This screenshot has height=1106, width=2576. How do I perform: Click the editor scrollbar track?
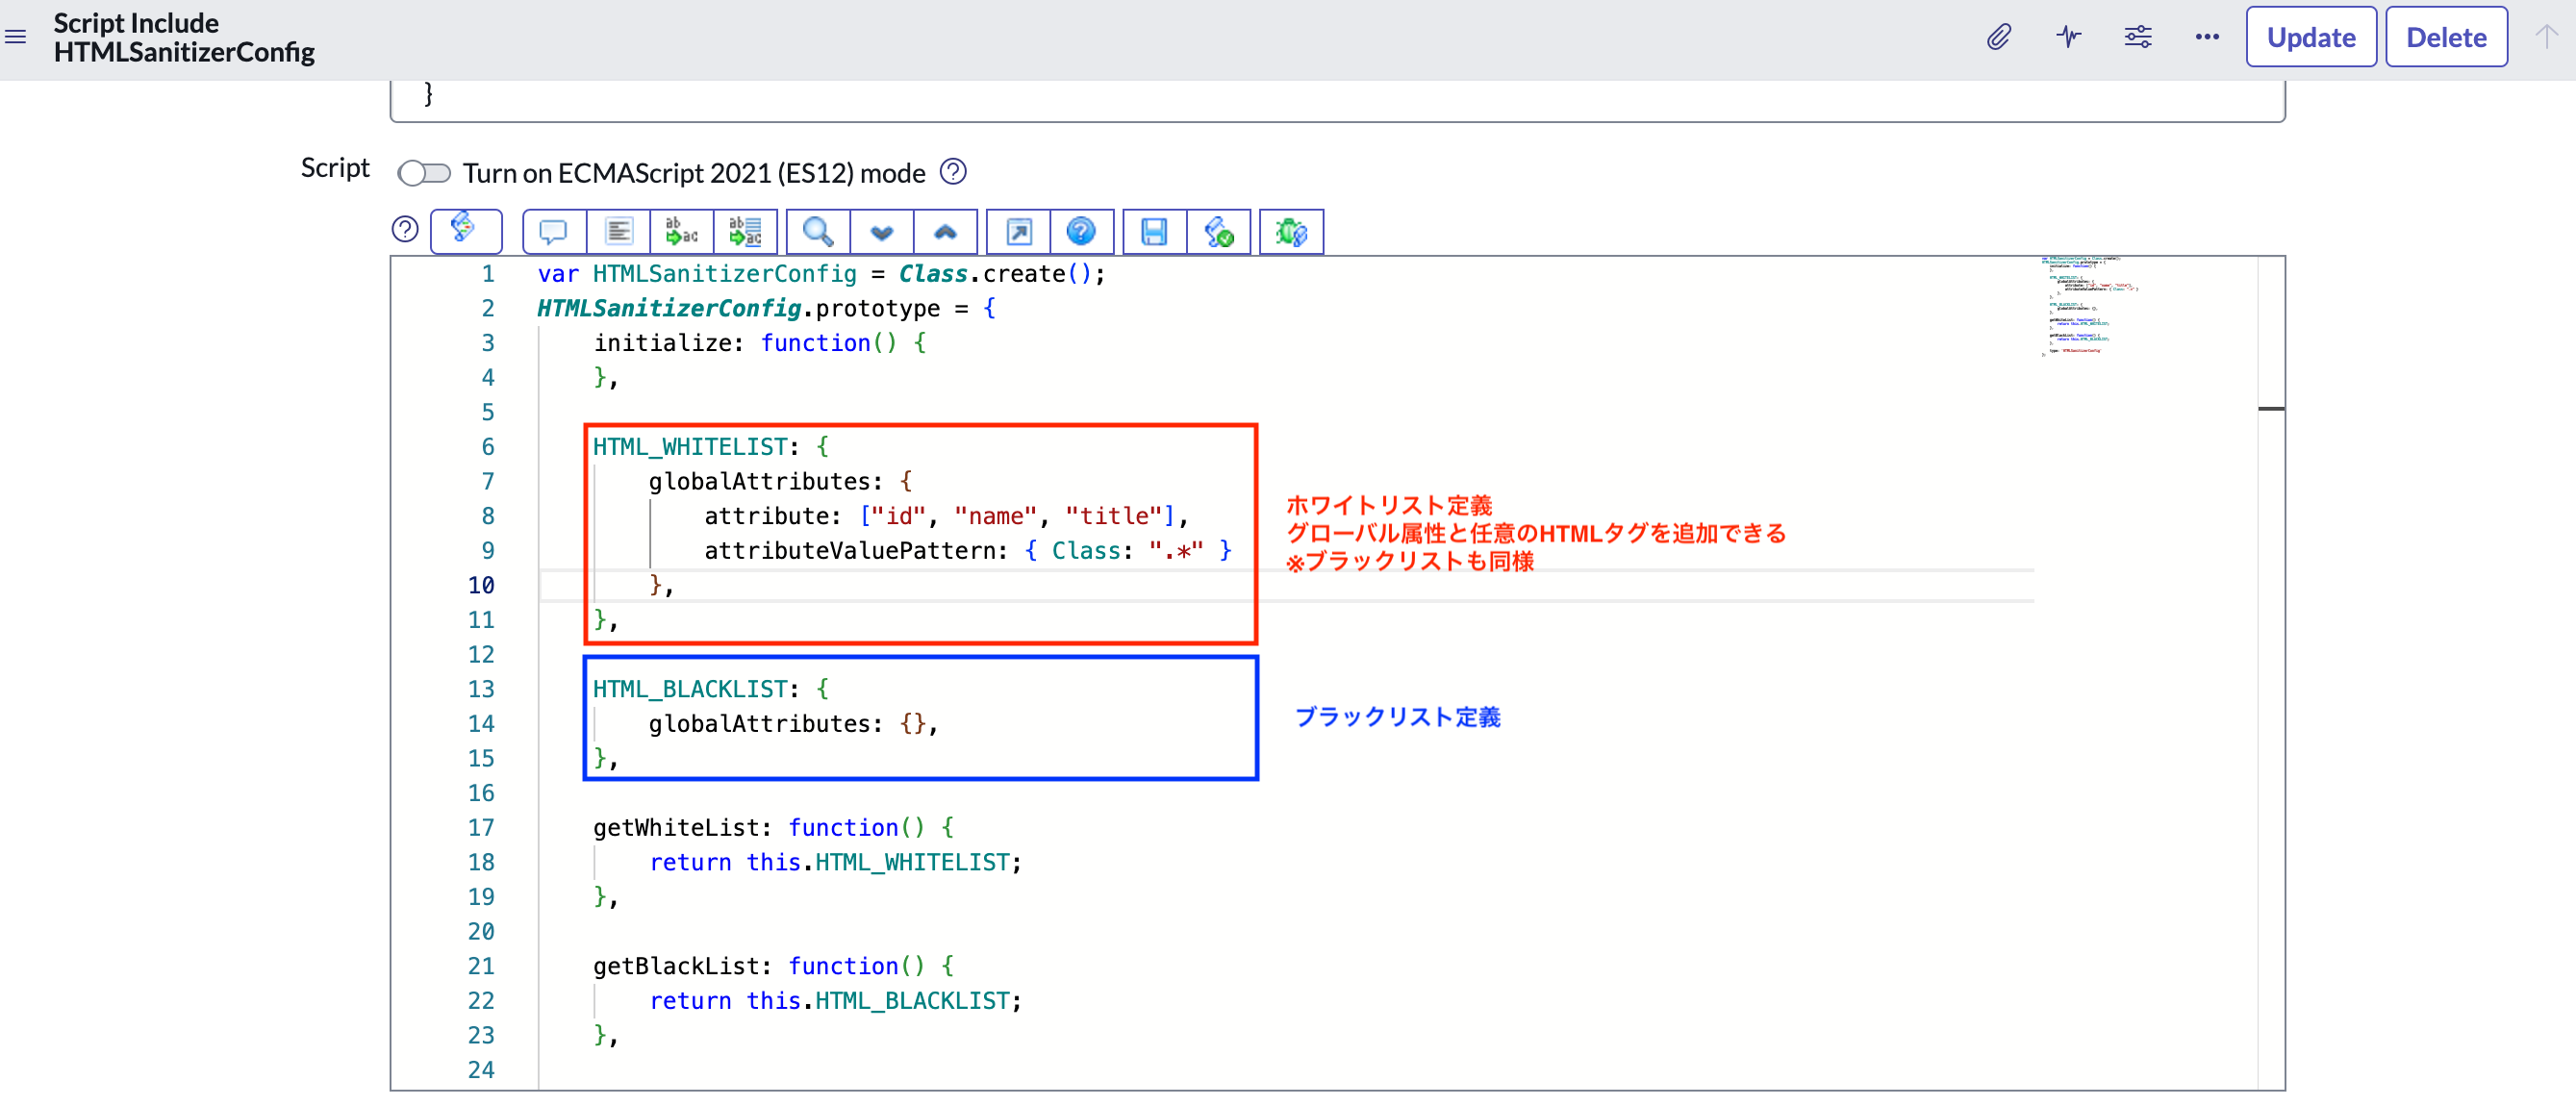point(2274,600)
